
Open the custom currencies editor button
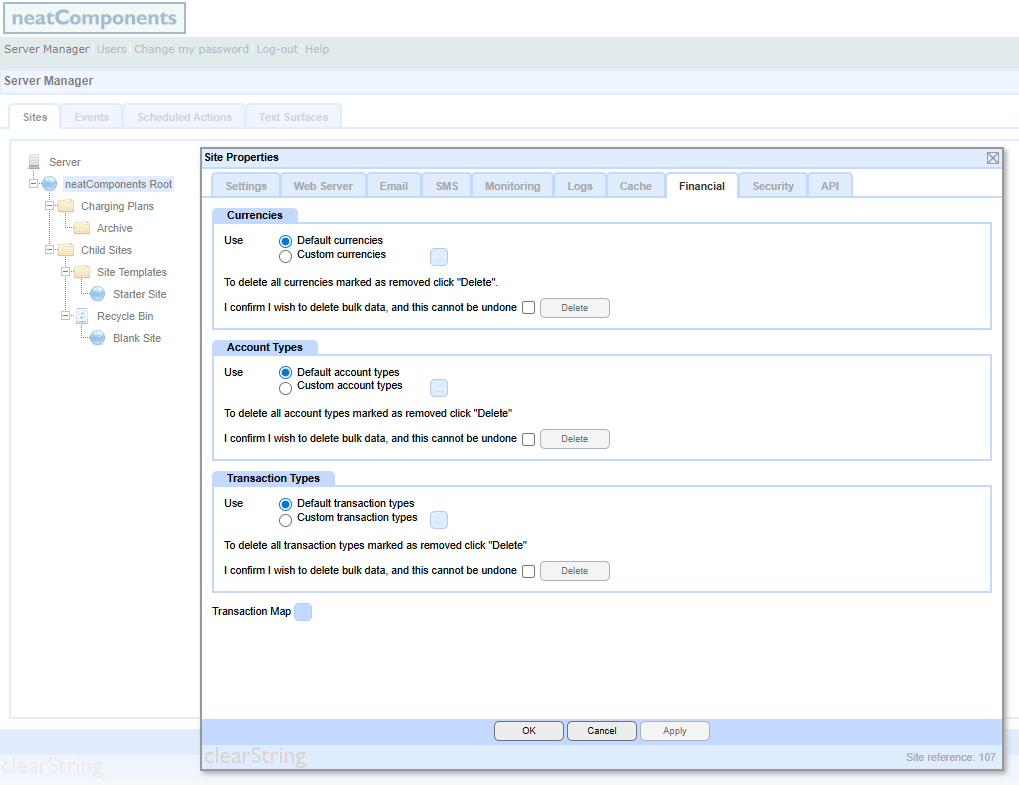click(439, 257)
